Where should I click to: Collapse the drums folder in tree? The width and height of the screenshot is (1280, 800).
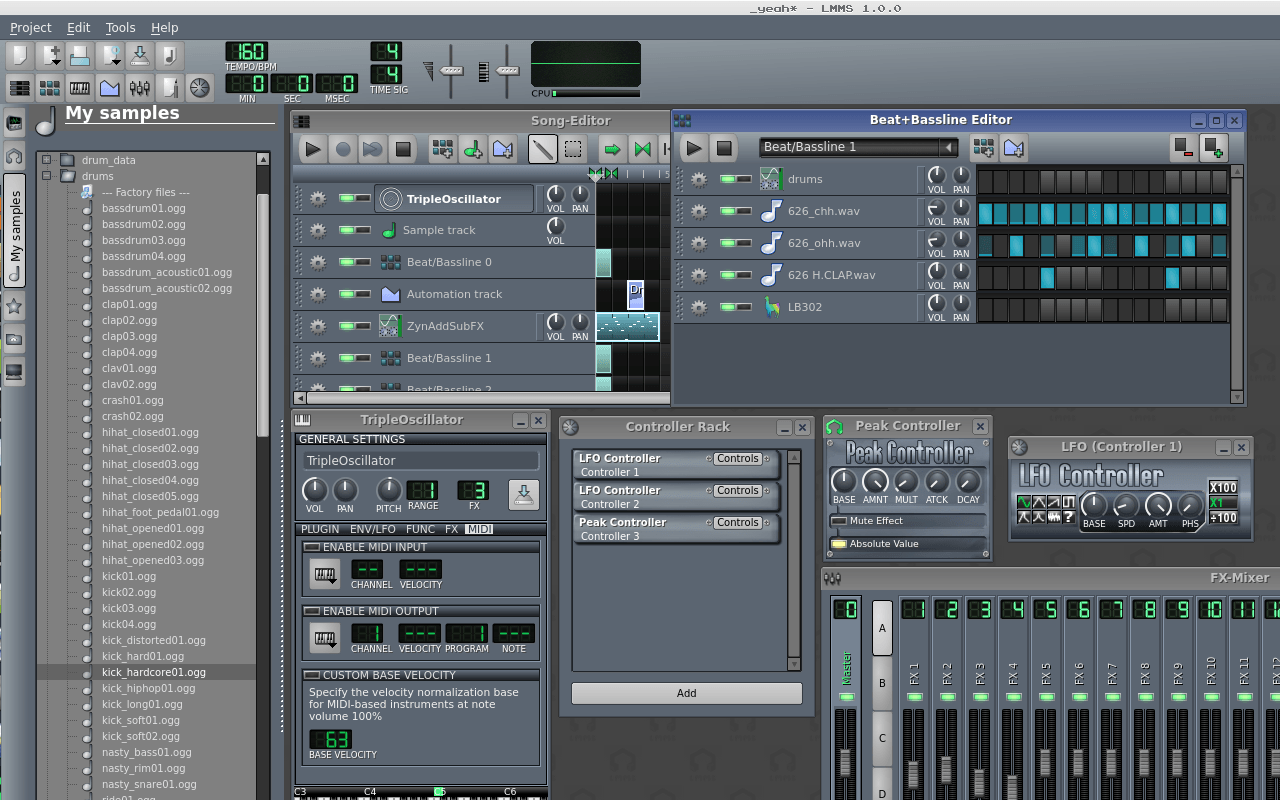(x=46, y=176)
